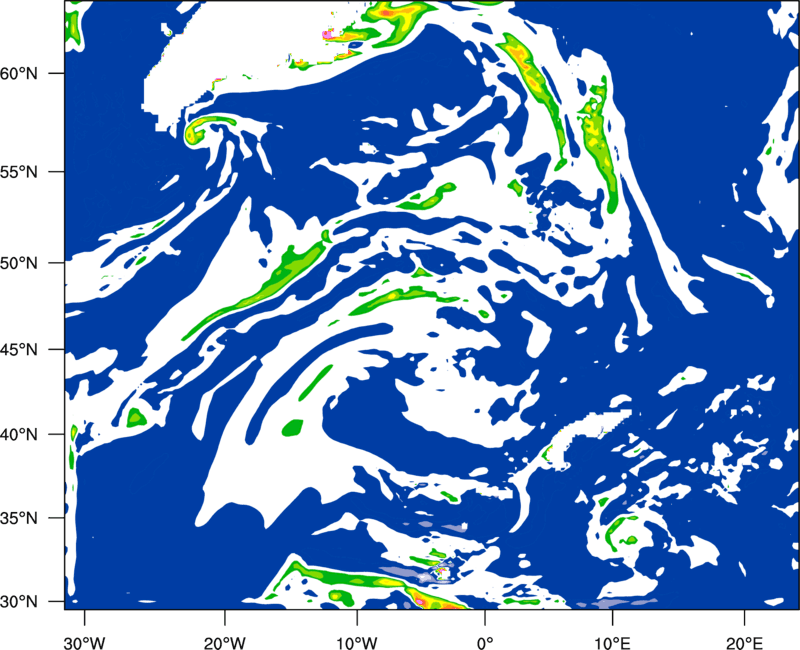Image resolution: width=800 pixels, height=650 pixels.
Task: Click the 30°N latitude label
Action: tap(19, 602)
